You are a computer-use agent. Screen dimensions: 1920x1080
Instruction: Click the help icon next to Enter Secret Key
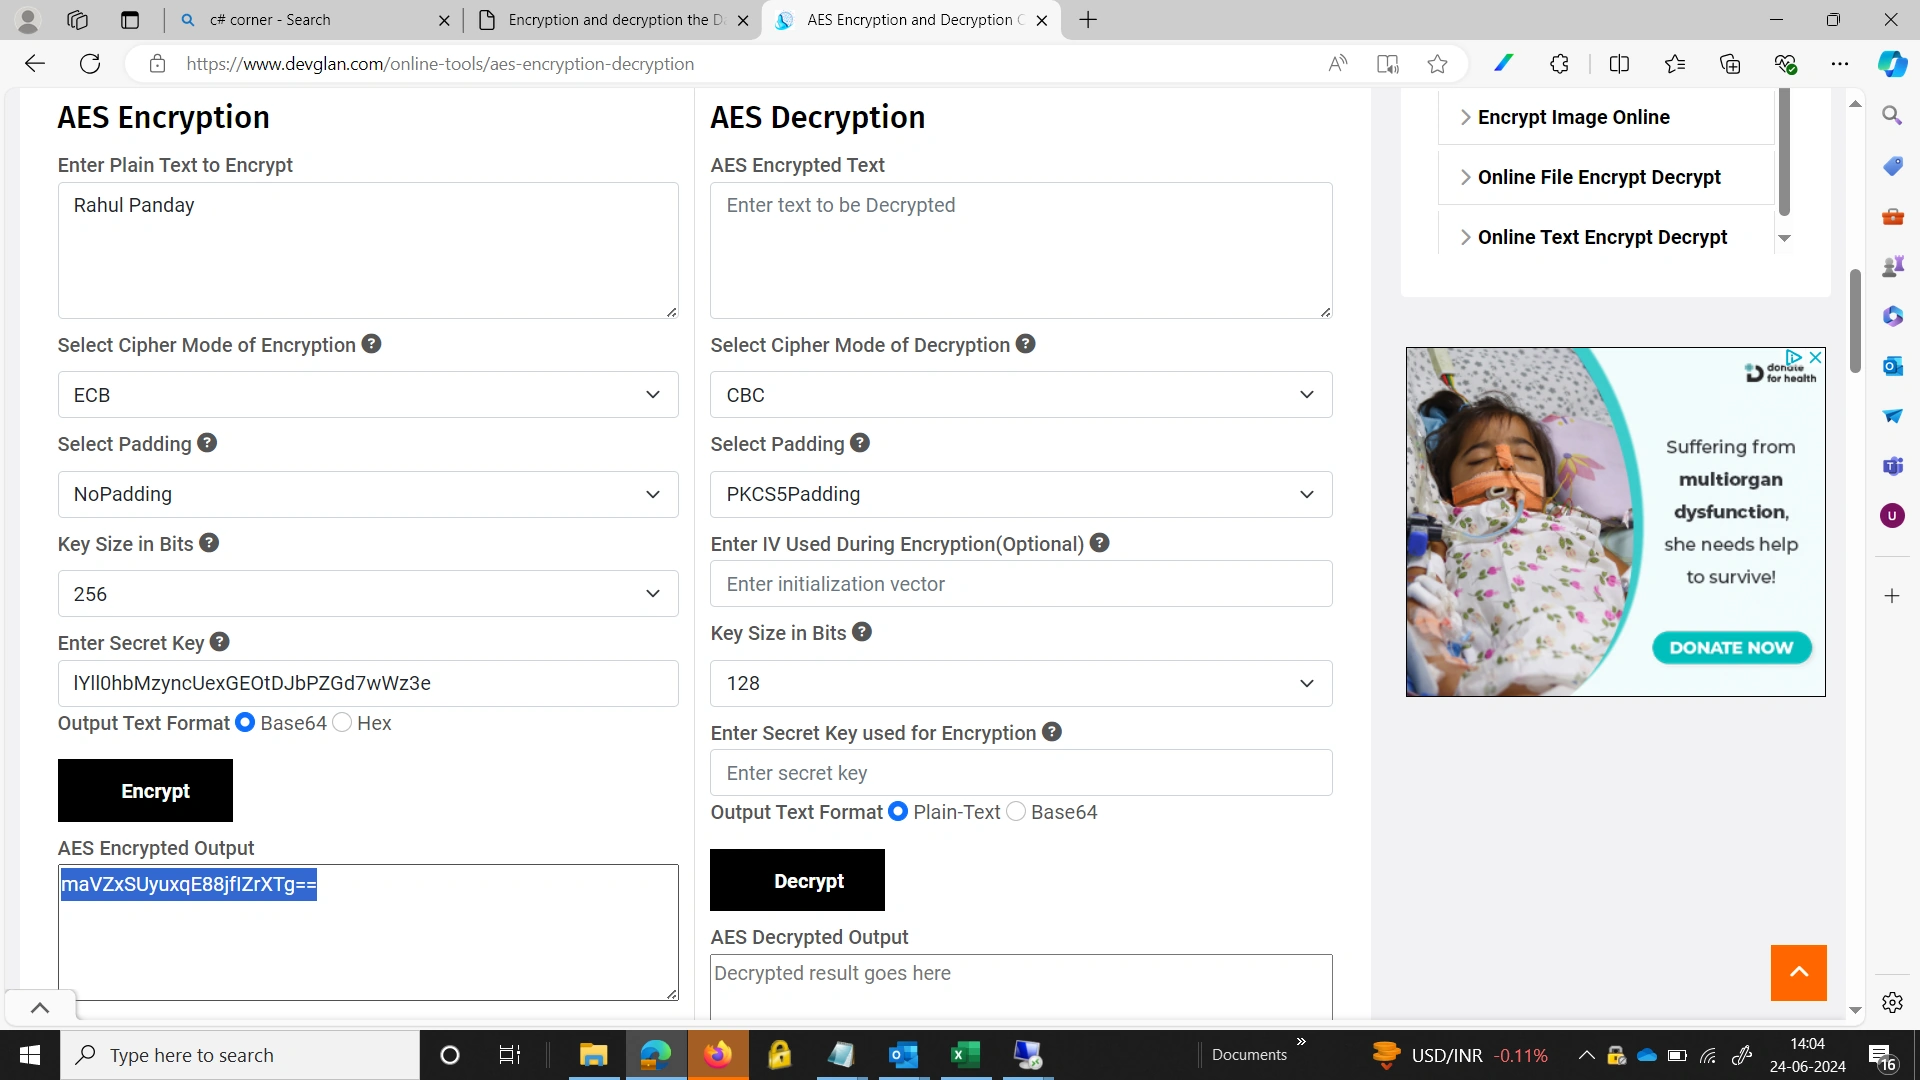(220, 642)
